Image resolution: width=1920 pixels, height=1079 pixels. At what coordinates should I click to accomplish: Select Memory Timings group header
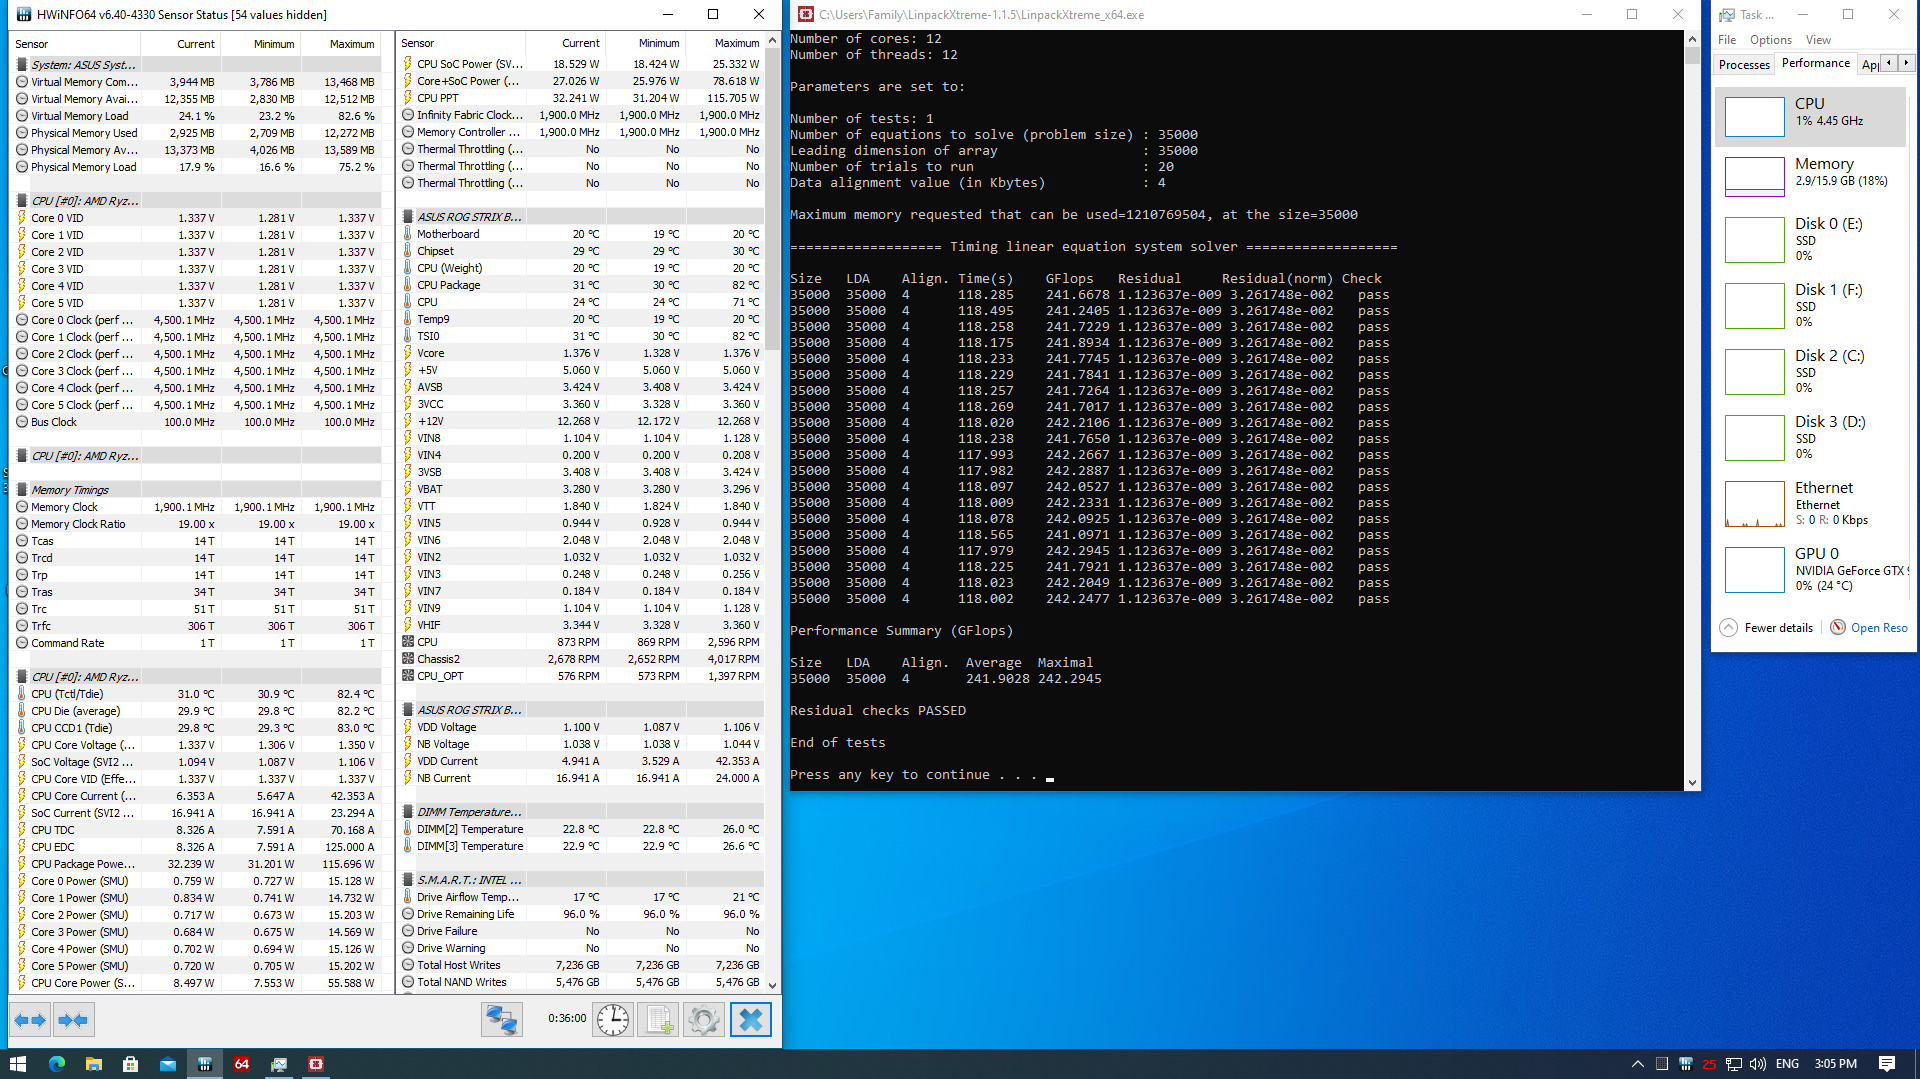click(x=196, y=490)
